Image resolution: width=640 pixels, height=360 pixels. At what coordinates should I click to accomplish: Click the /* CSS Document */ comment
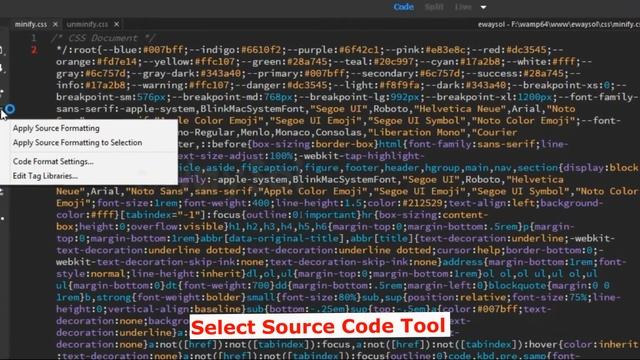tap(102, 38)
